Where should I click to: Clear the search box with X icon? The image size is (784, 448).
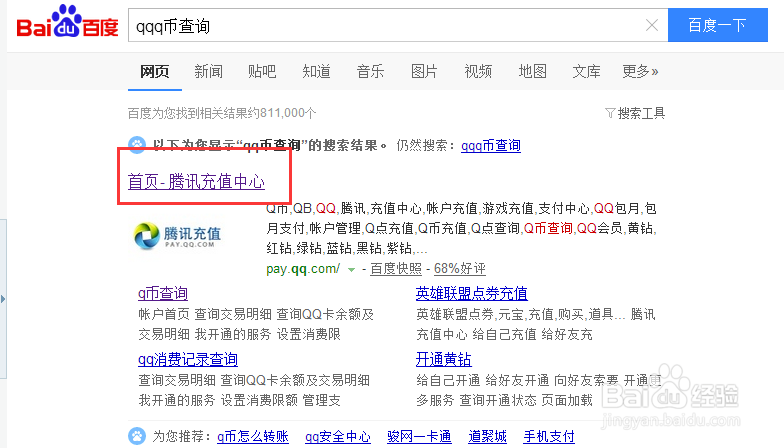coord(652,25)
